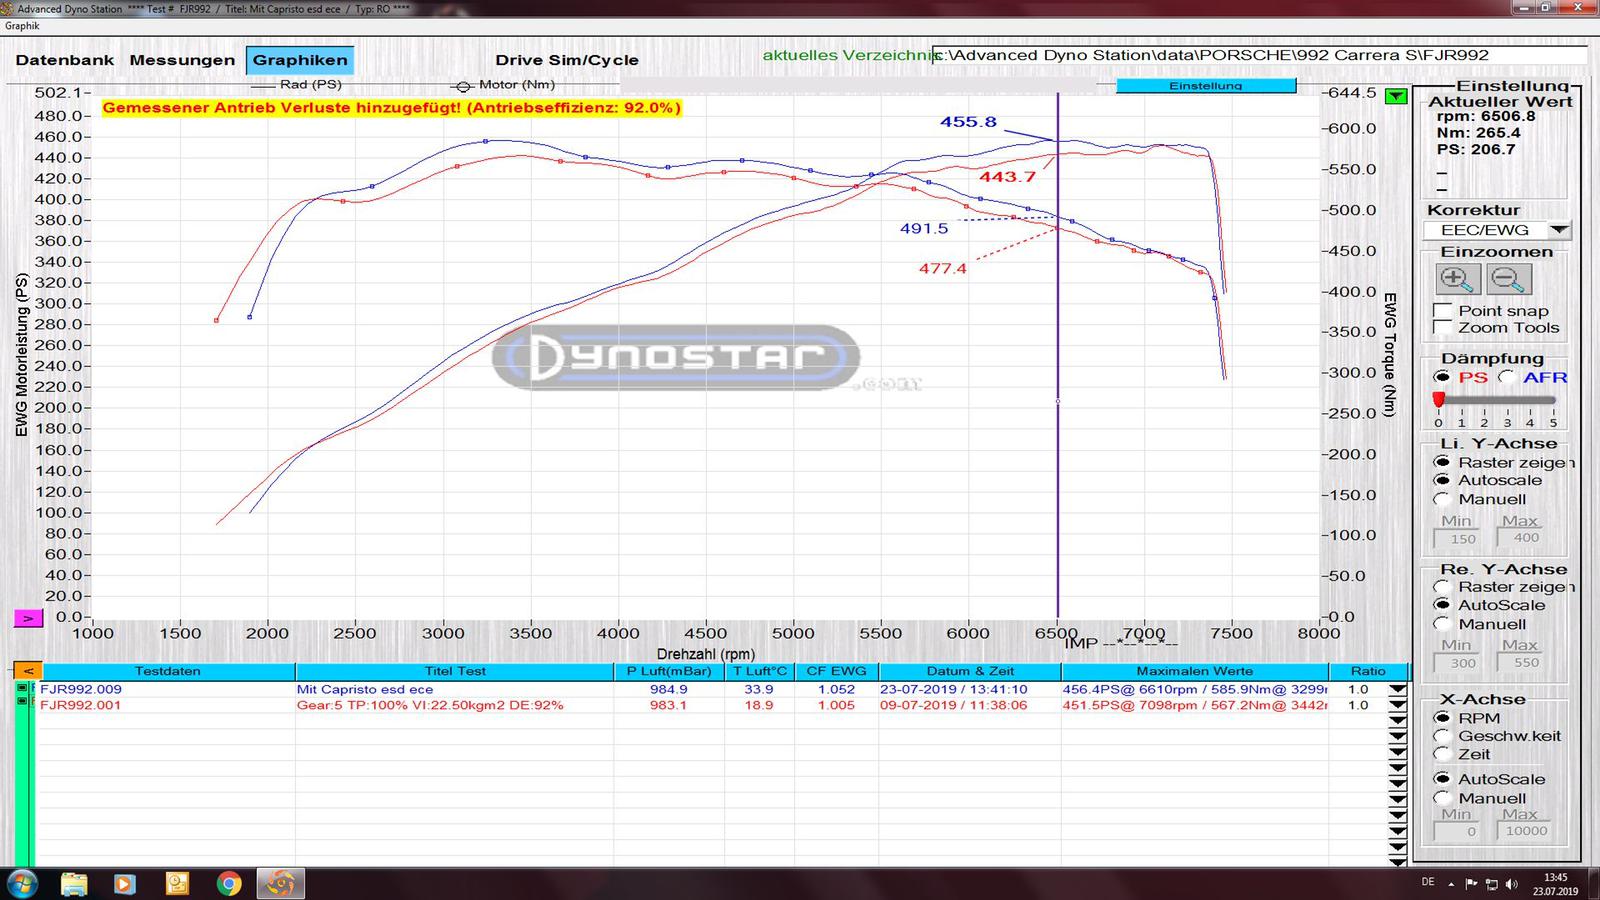Click the zoom in magnifier icon
Screen dimensions: 1600x900
click(1457, 280)
